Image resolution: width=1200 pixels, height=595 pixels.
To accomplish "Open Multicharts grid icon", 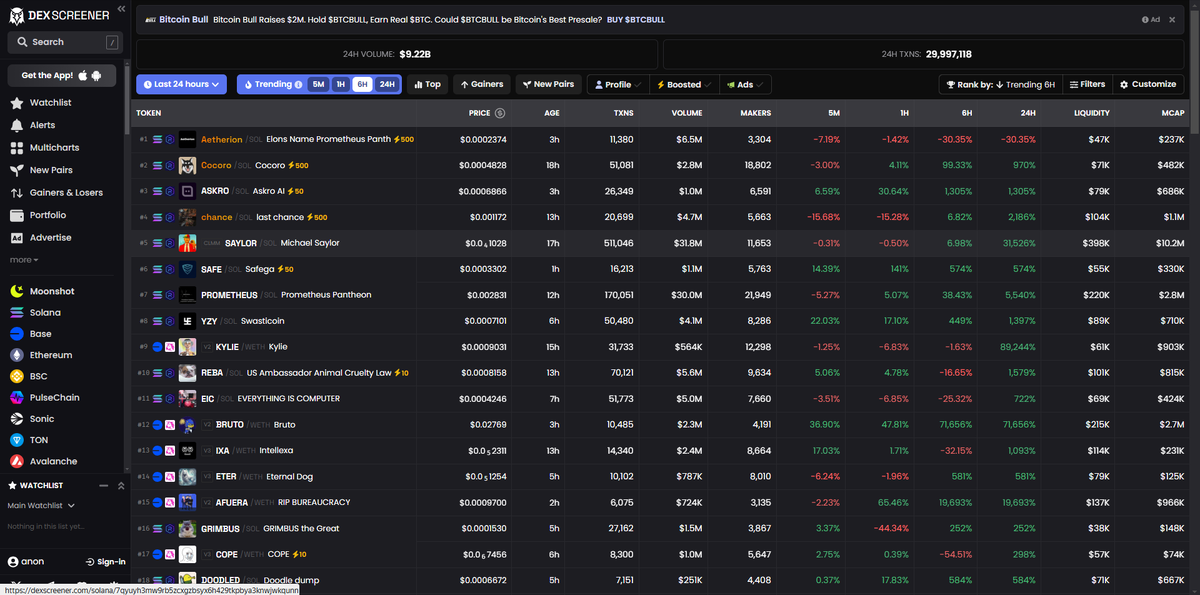I will coord(17,148).
